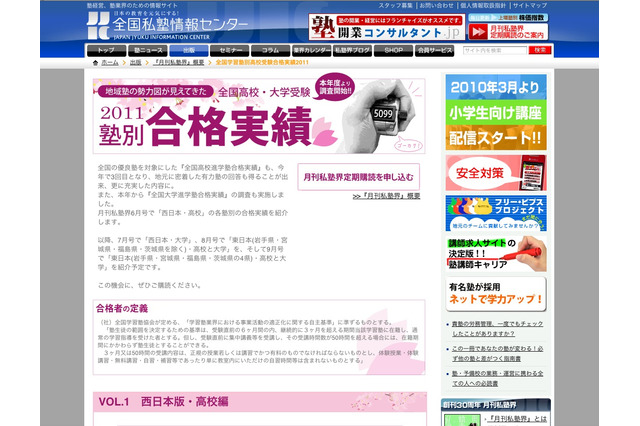640x426 pixels.
Task: Go to ホーム in the breadcrumb
Action: pyautogui.click(x=110, y=62)
